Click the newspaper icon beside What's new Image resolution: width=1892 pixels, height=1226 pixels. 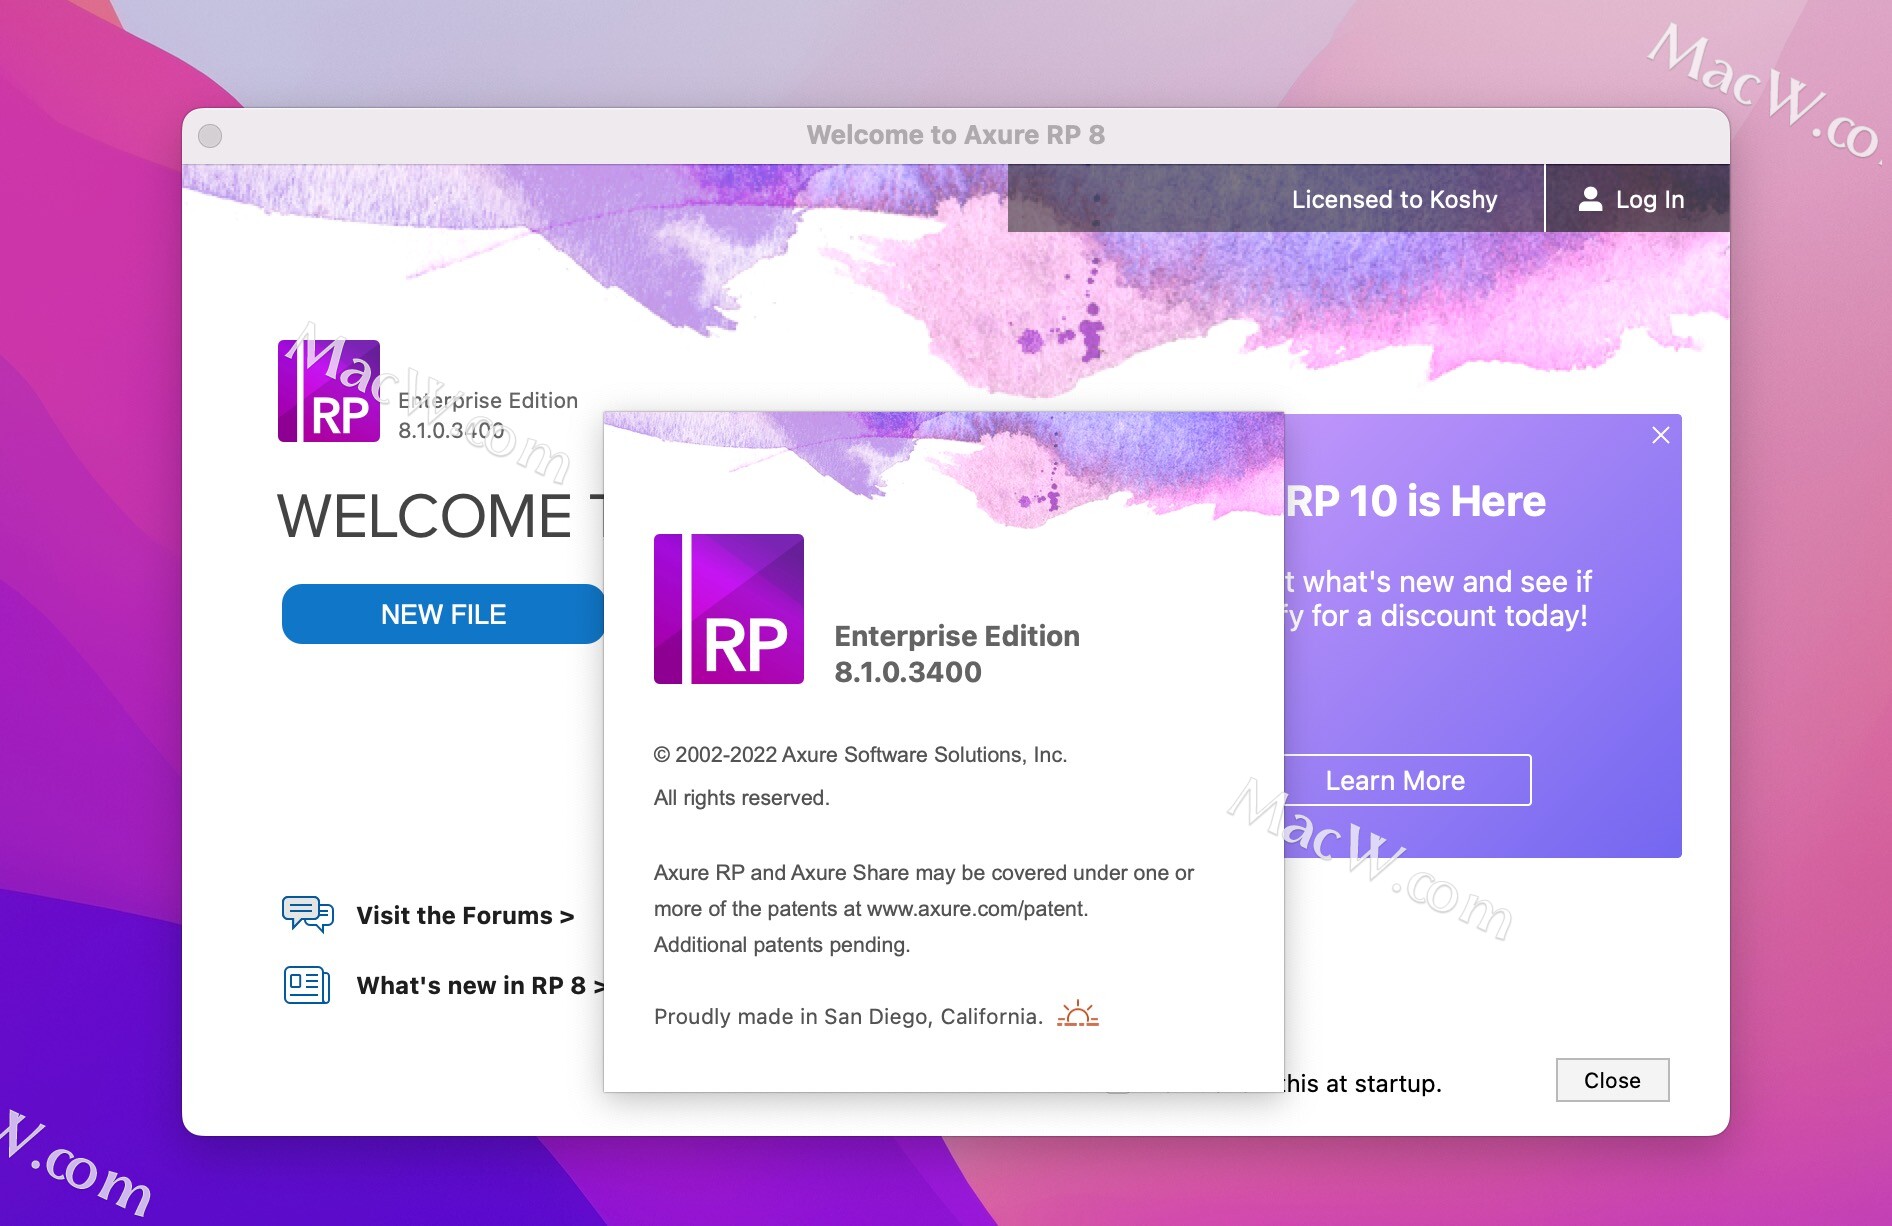[x=307, y=985]
